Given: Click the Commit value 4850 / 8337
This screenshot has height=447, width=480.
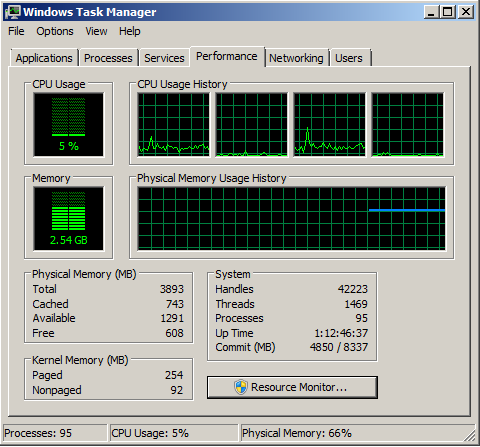Looking at the screenshot, I should point(339,347).
